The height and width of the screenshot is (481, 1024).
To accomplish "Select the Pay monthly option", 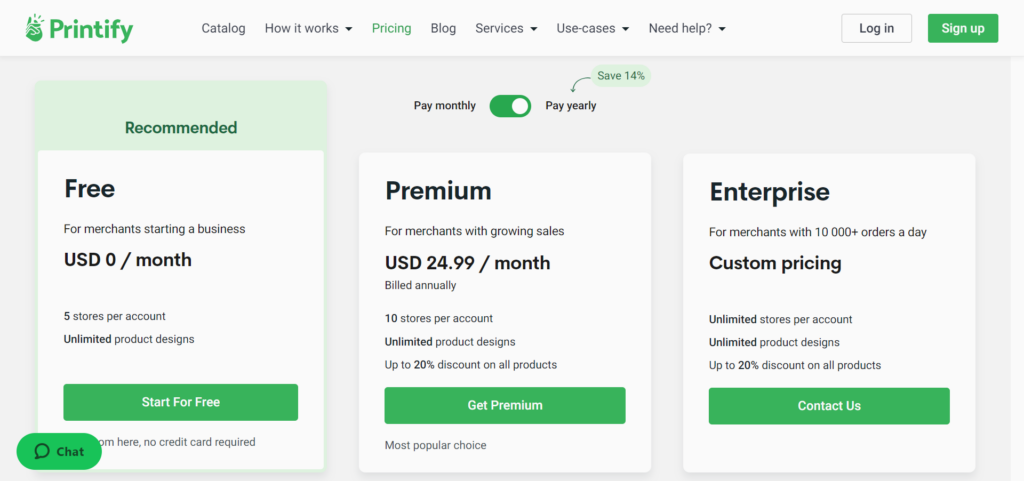I will click(445, 106).
